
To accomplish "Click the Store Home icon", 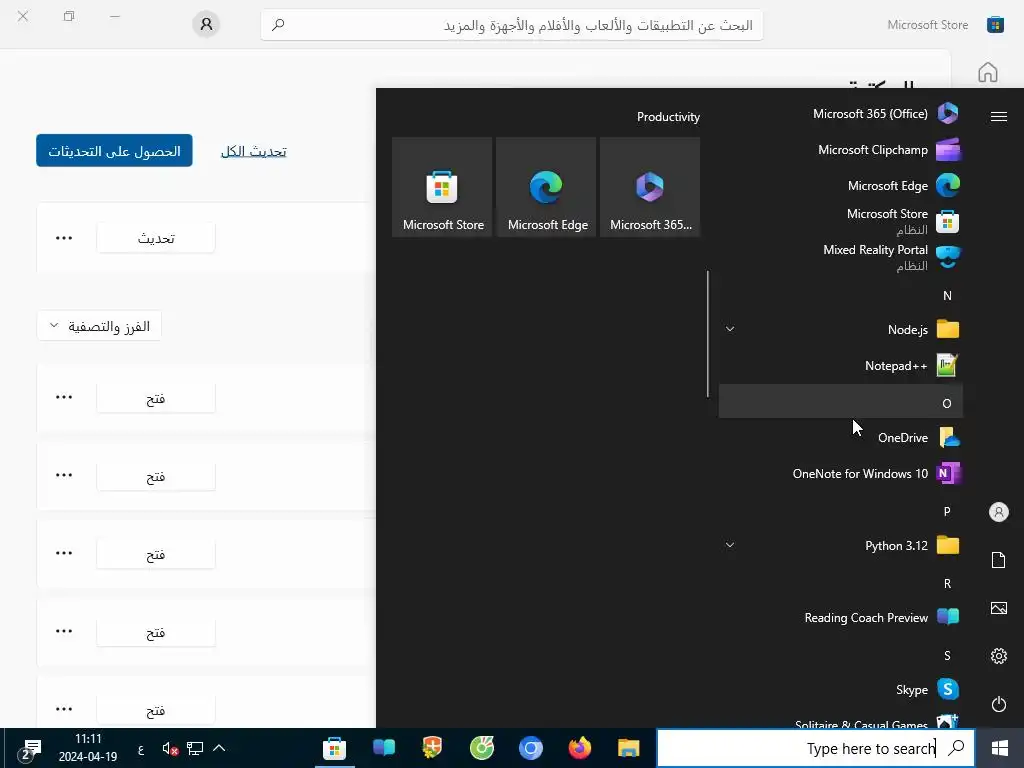I will pyautogui.click(x=987, y=72).
